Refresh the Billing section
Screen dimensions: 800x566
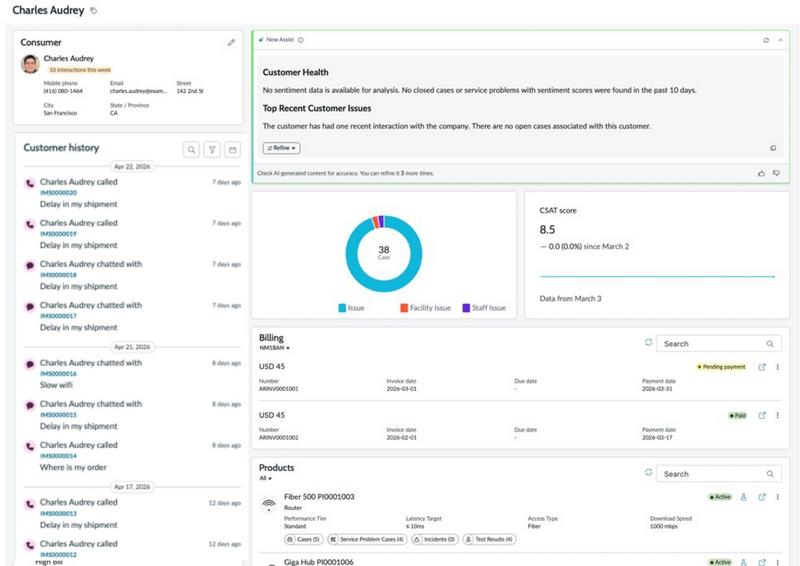(x=648, y=342)
